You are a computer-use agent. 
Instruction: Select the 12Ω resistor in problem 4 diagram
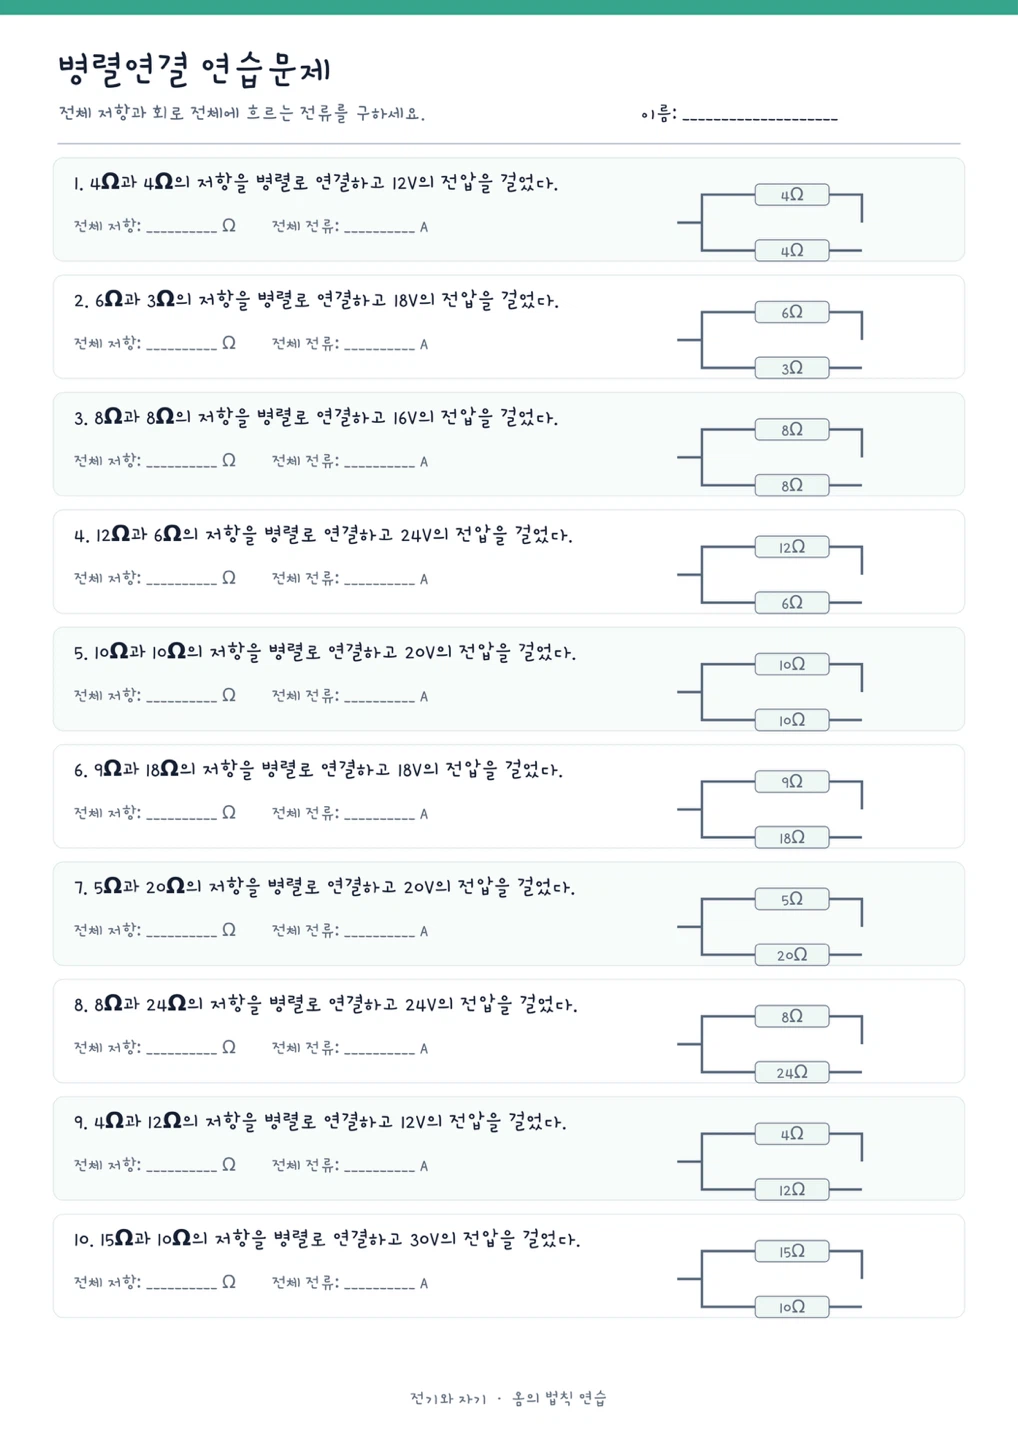point(792,547)
